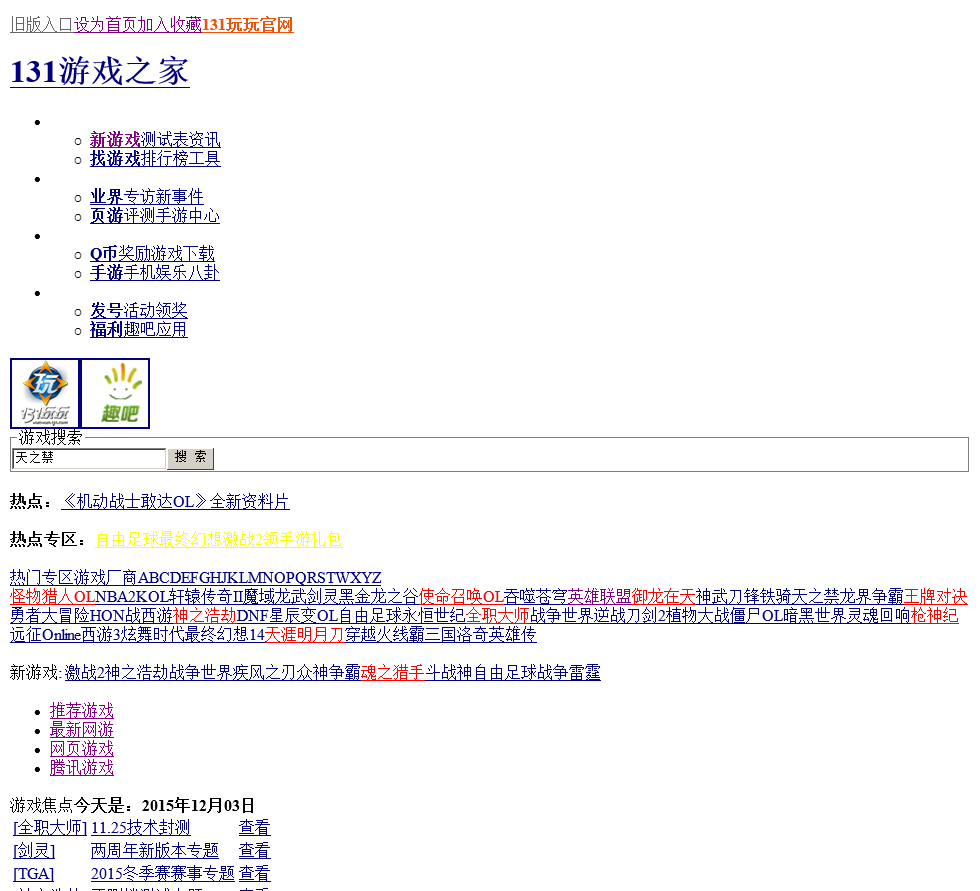Open 领手游礼包 in 热点专区
980x891 pixels.
point(302,540)
